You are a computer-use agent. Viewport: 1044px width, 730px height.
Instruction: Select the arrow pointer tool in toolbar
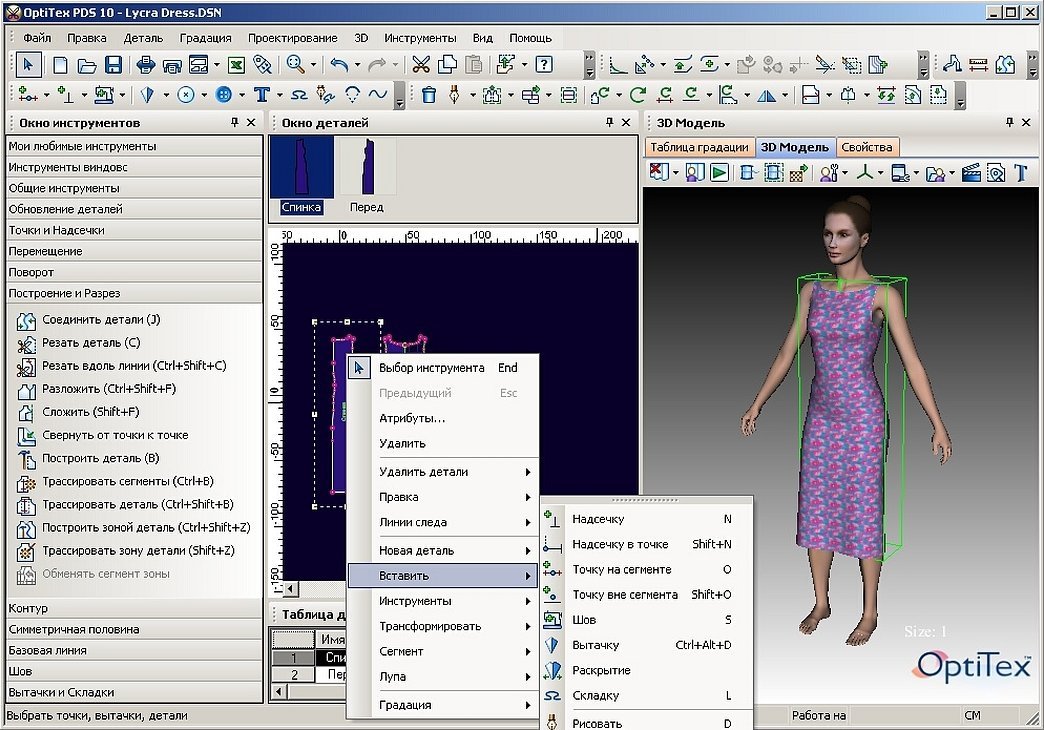[x=27, y=65]
